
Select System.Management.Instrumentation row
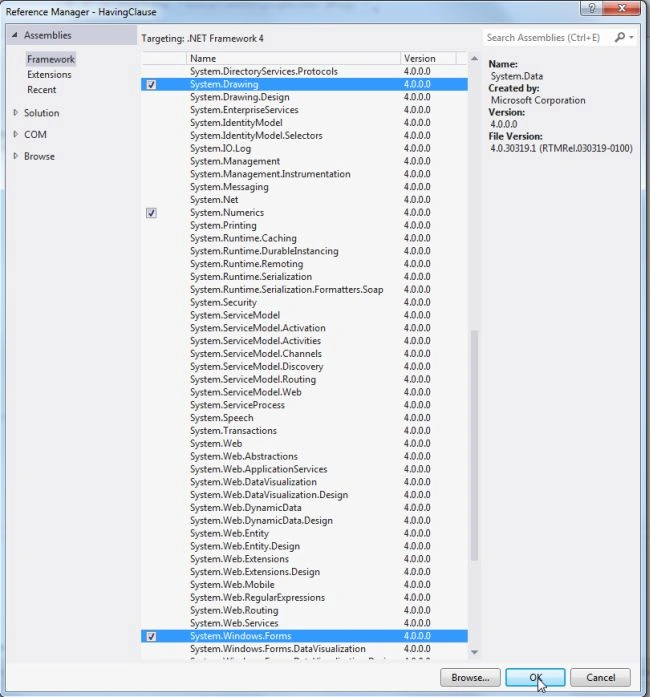[x=305, y=174]
